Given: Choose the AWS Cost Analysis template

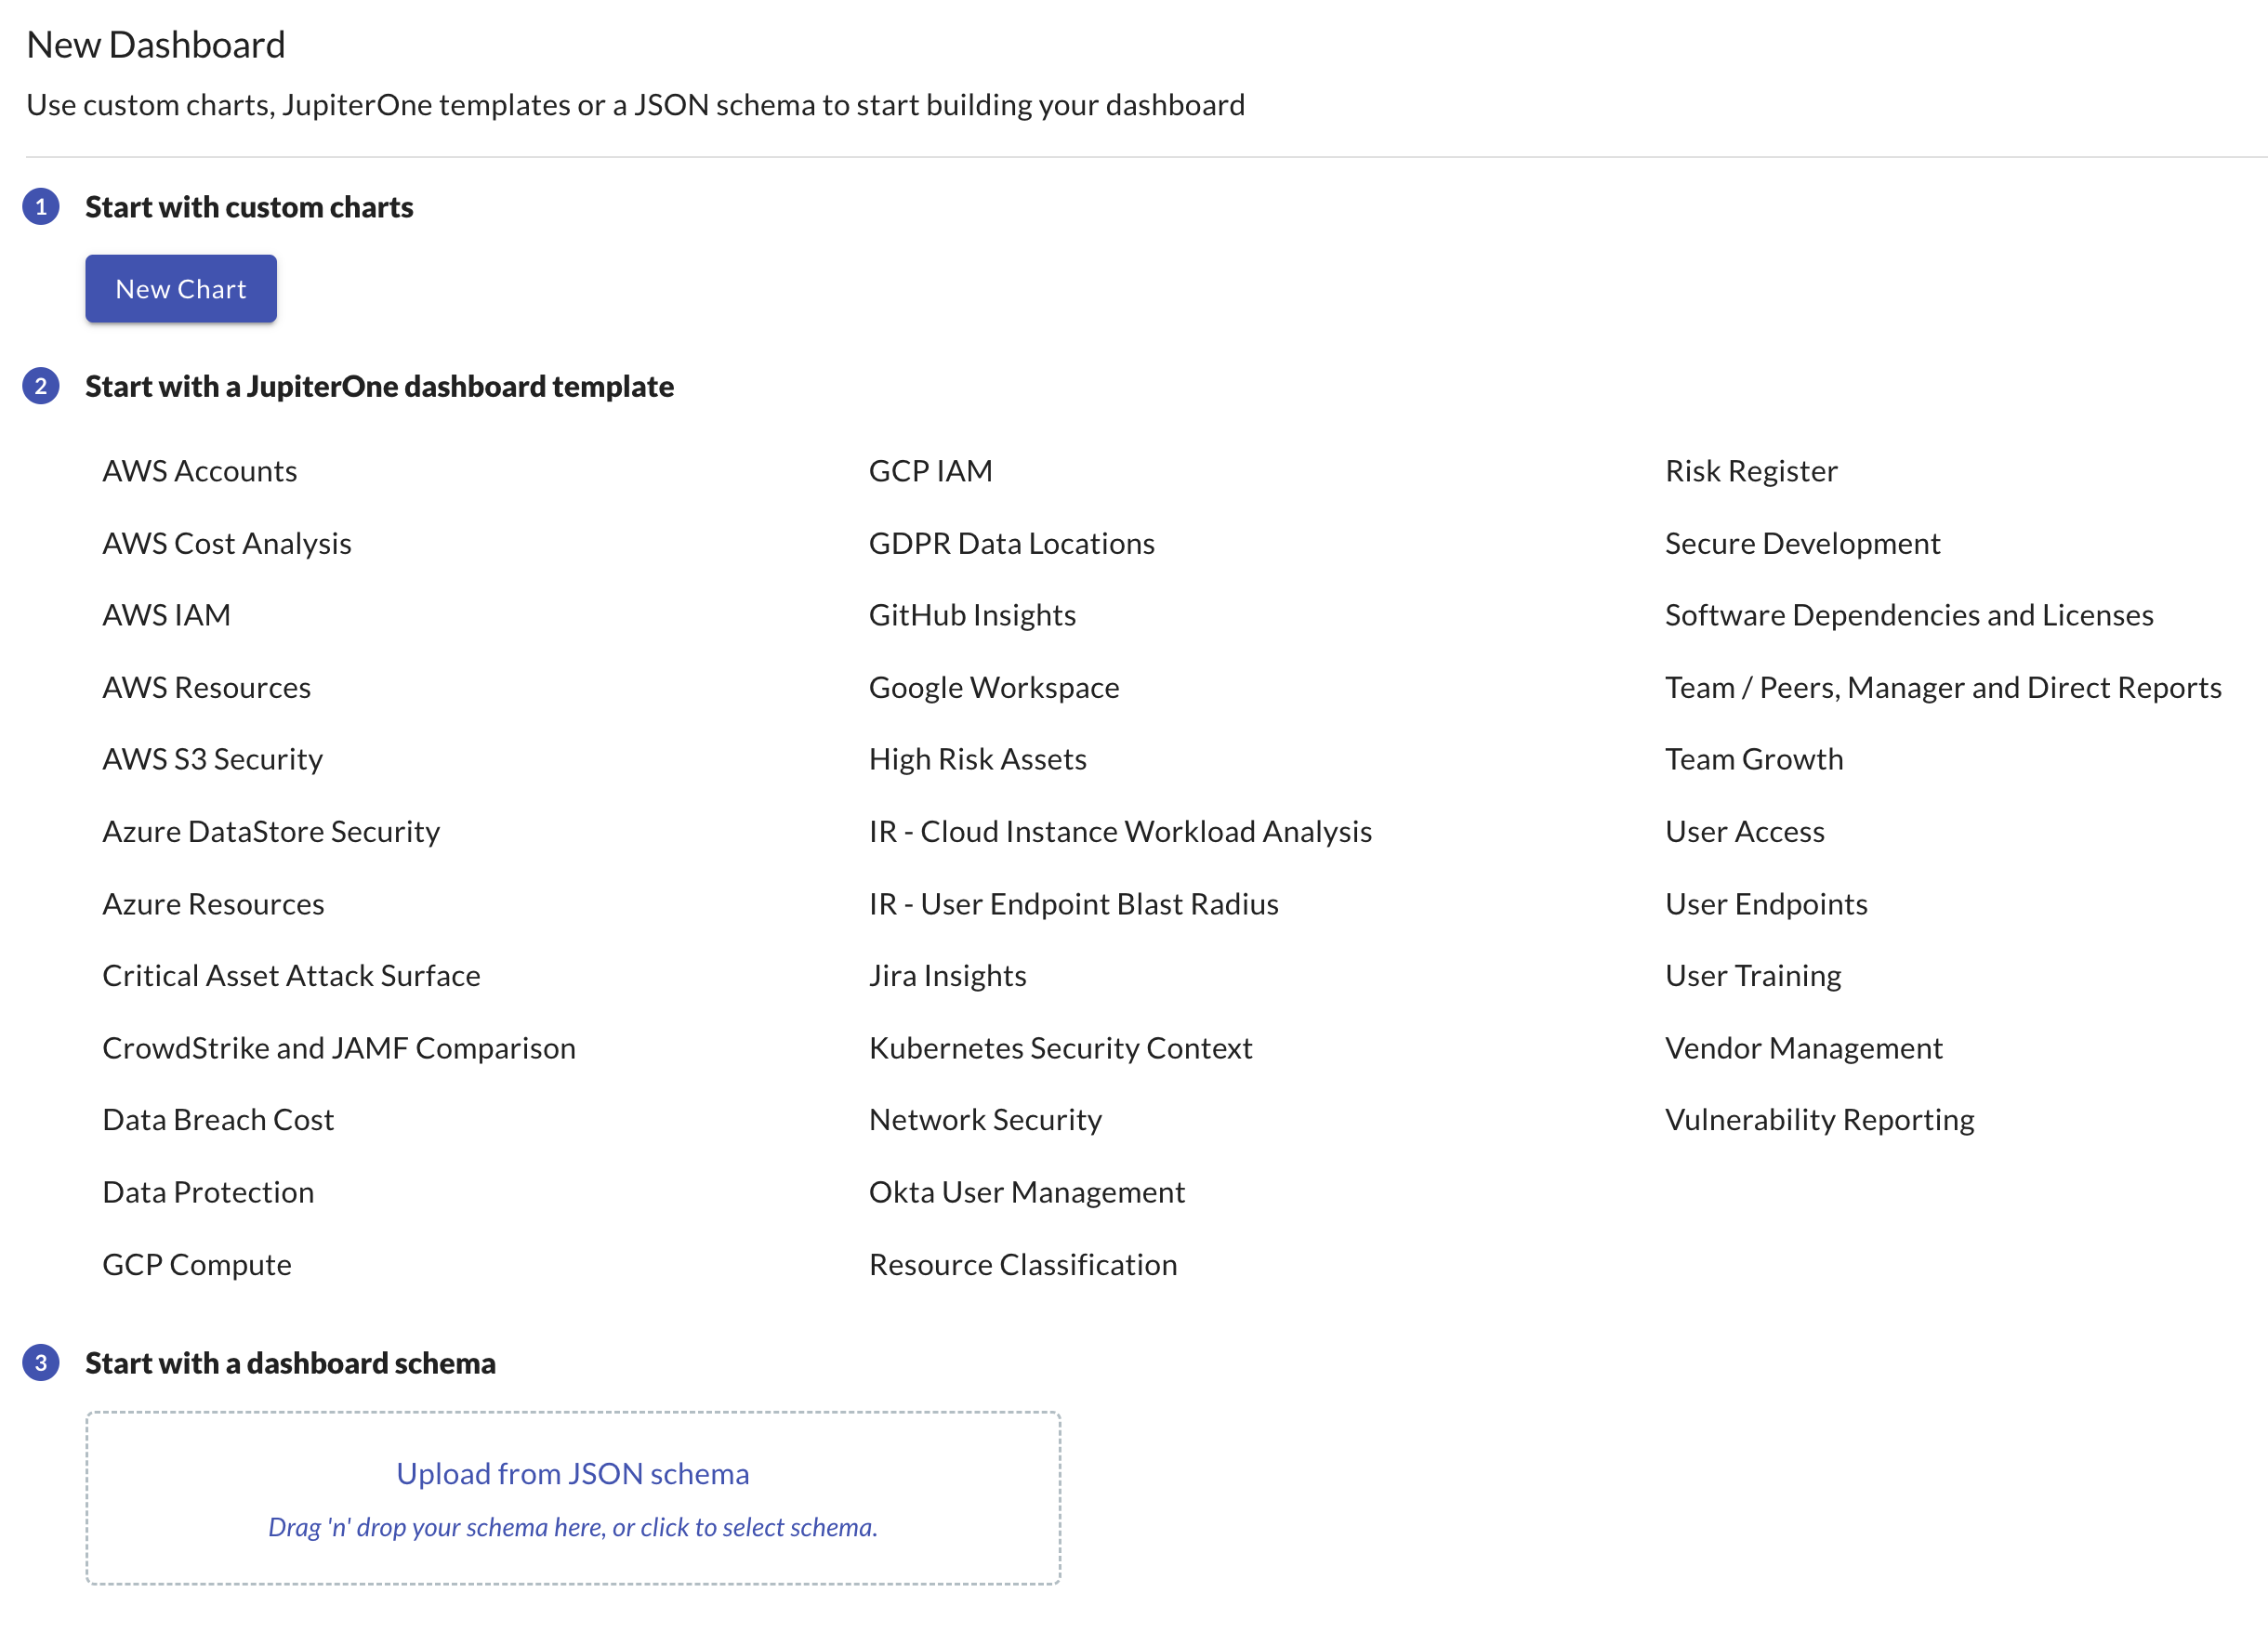Looking at the screenshot, I should (x=226, y=543).
